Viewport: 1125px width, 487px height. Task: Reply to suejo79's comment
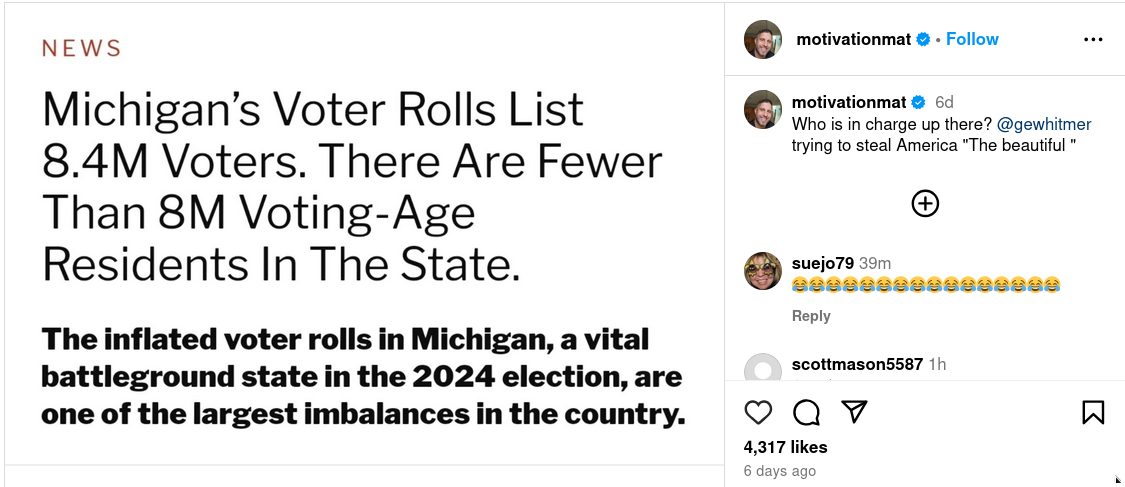(811, 316)
